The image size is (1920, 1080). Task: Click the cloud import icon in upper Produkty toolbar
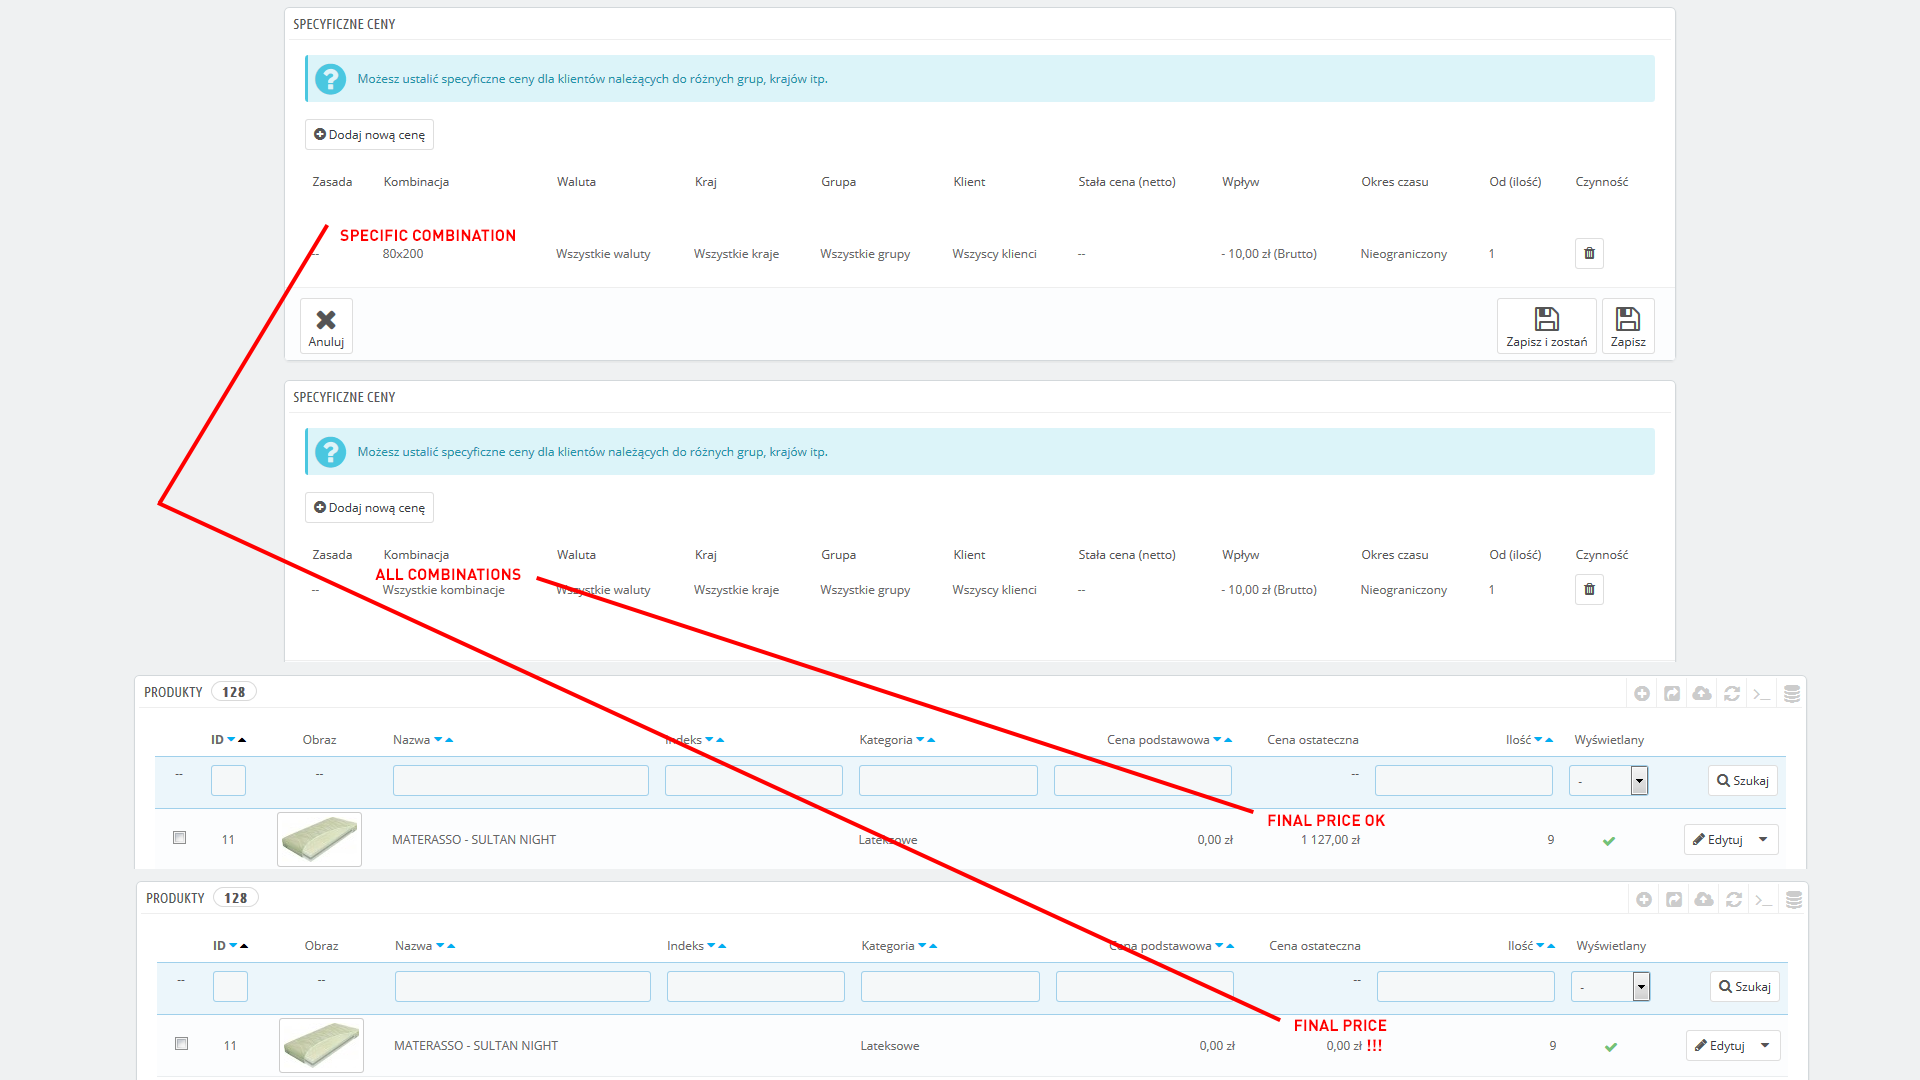pos(1702,694)
